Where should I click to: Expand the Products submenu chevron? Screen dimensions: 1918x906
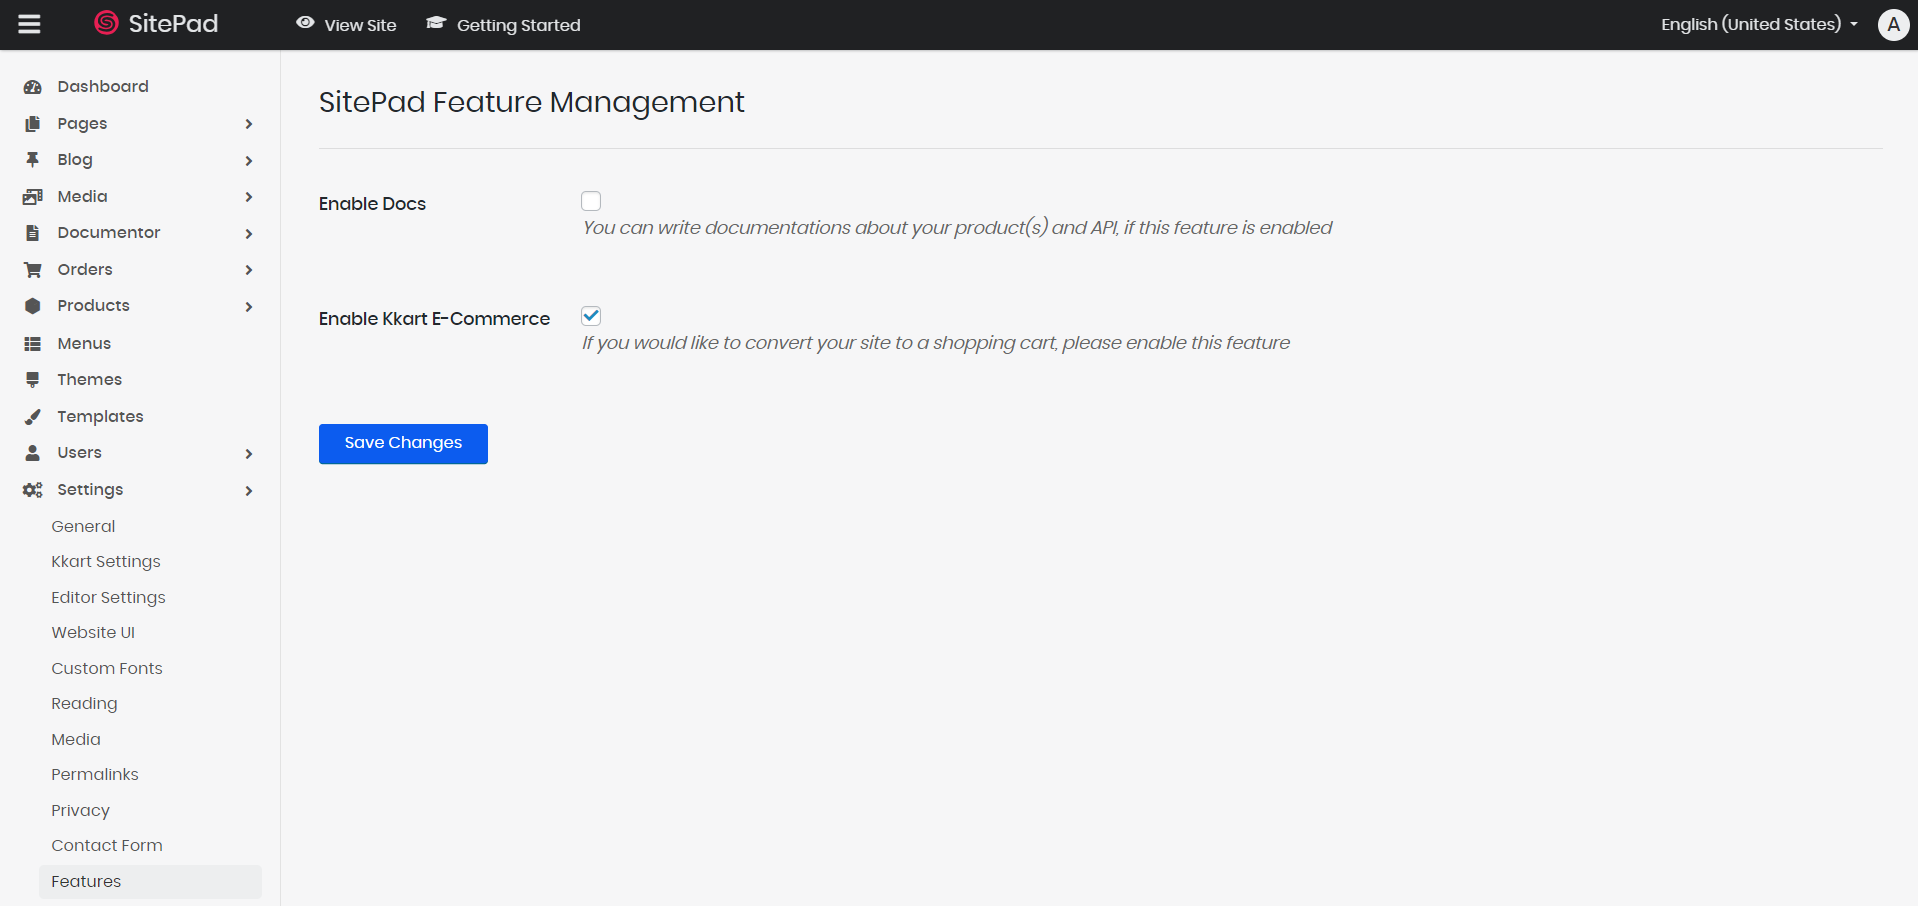(x=249, y=307)
